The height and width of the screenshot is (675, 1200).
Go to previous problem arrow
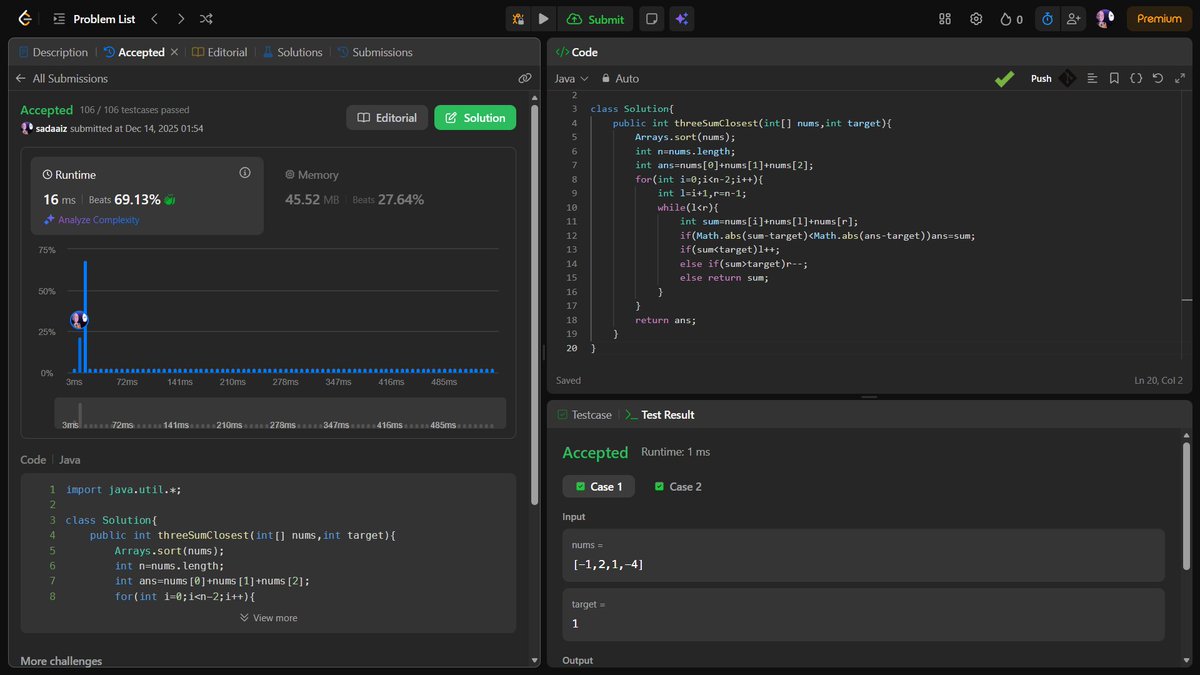tap(154, 18)
